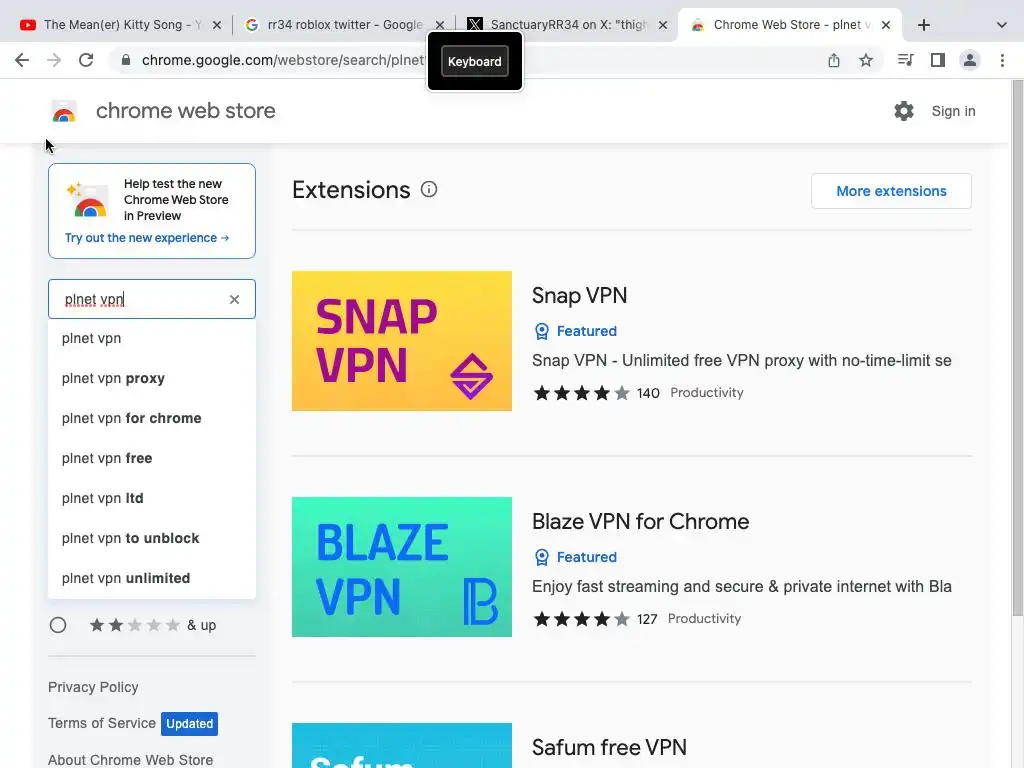Click the browser forward arrow
The image size is (1024, 768).
point(54,60)
